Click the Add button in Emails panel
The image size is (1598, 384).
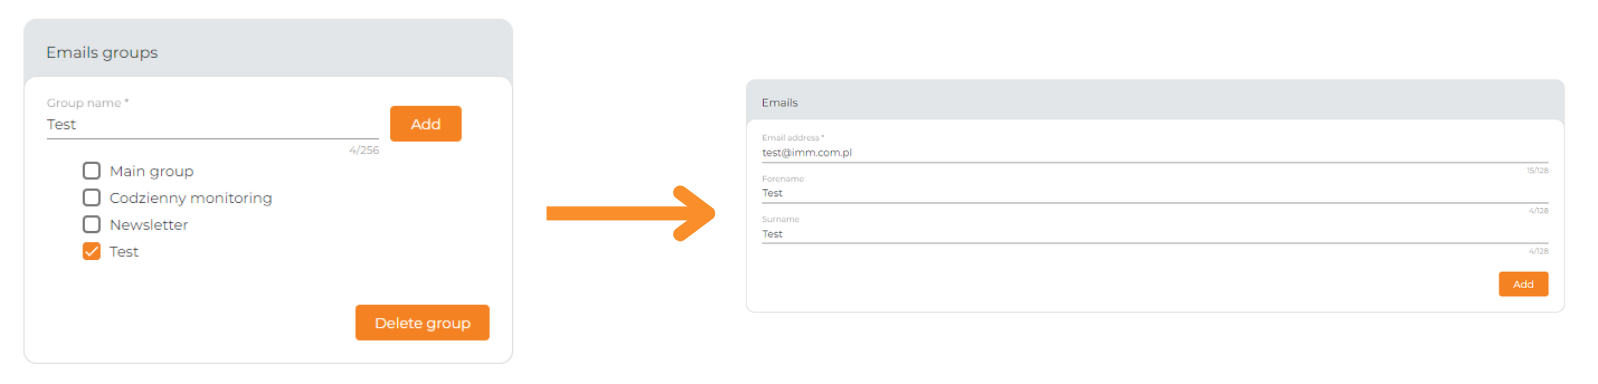[x=1523, y=284]
